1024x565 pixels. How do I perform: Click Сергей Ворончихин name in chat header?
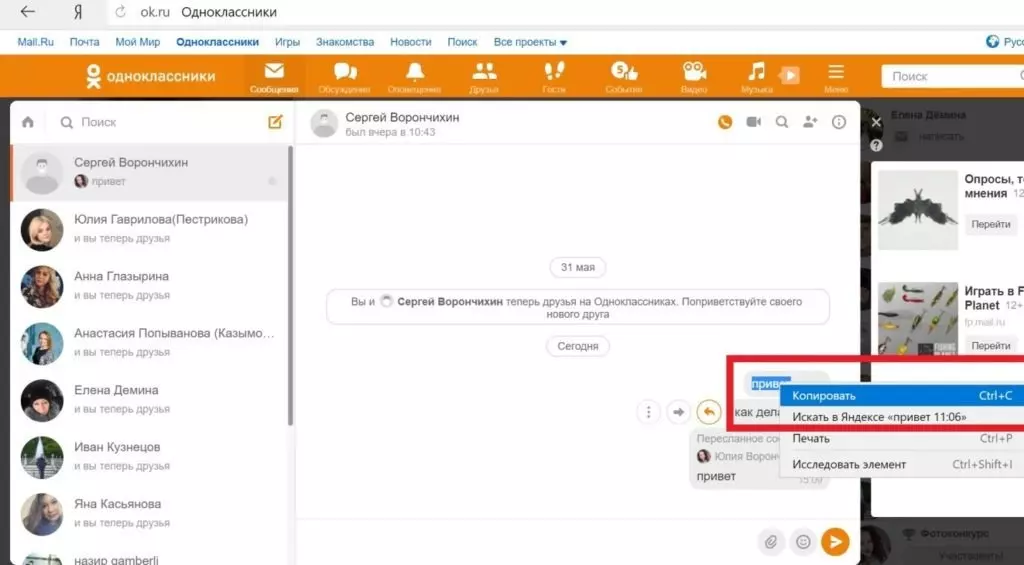[x=402, y=118]
